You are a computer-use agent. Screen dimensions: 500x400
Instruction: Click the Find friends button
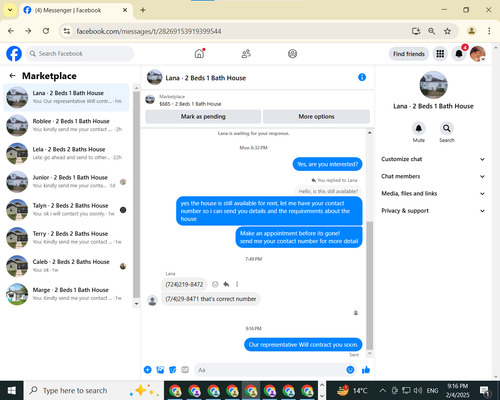point(409,54)
